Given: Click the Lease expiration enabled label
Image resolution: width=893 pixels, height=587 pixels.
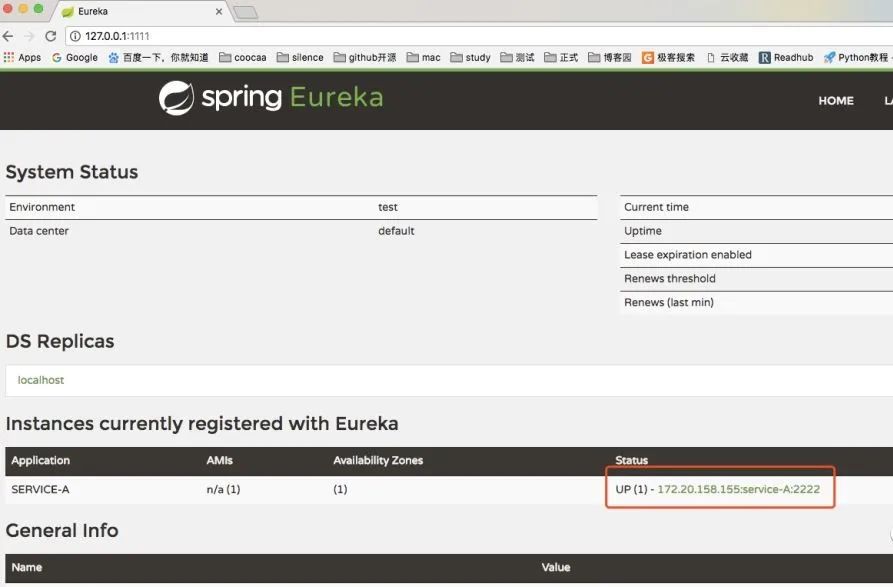Looking at the screenshot, I should (688, 255).
